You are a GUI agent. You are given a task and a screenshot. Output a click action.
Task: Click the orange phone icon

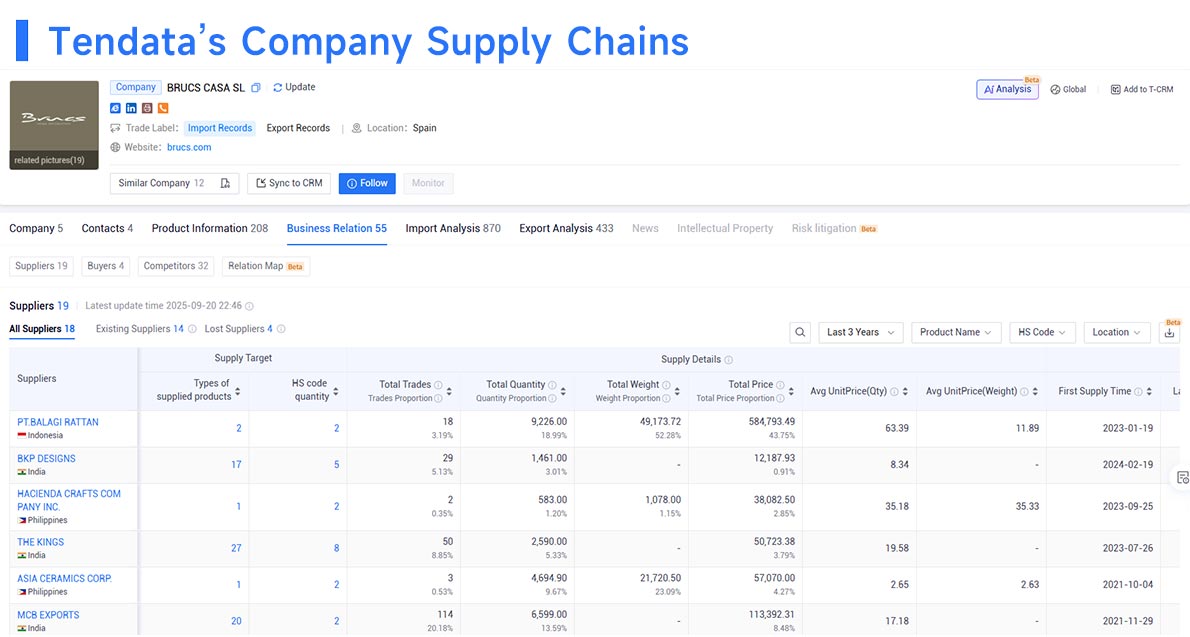[x=163, y=109]
